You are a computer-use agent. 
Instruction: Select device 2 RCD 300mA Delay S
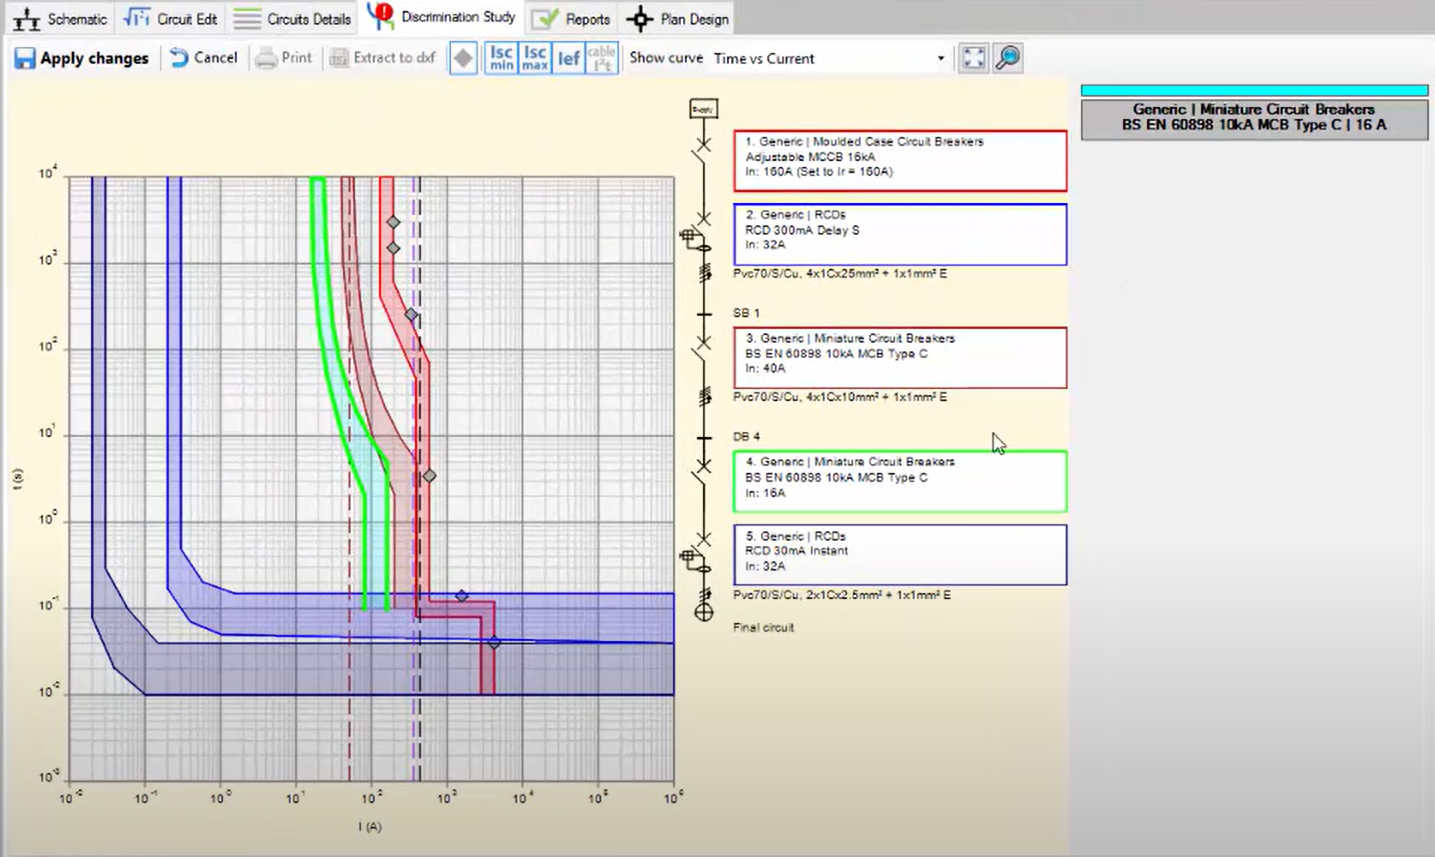pyautogui.click(x=900, y=235)
